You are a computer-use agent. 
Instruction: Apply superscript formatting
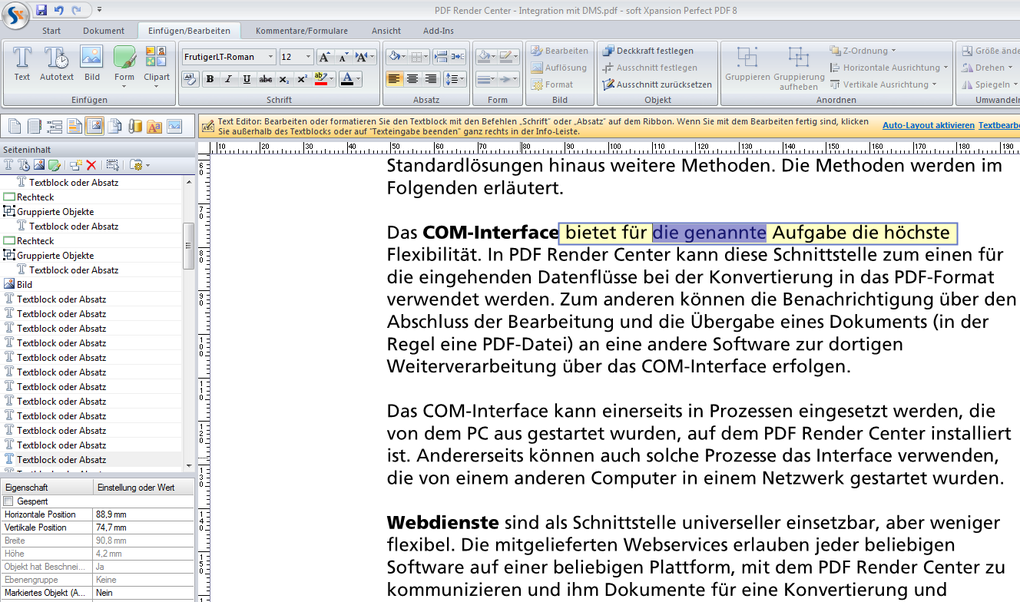click(x=302, y=79)
